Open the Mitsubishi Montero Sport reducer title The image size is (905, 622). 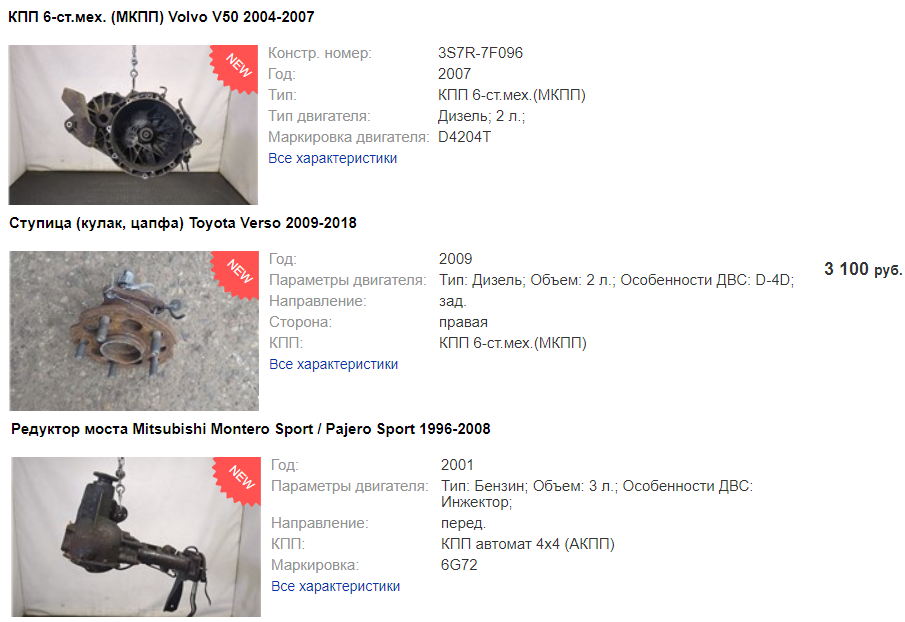(x=250, y=429)
